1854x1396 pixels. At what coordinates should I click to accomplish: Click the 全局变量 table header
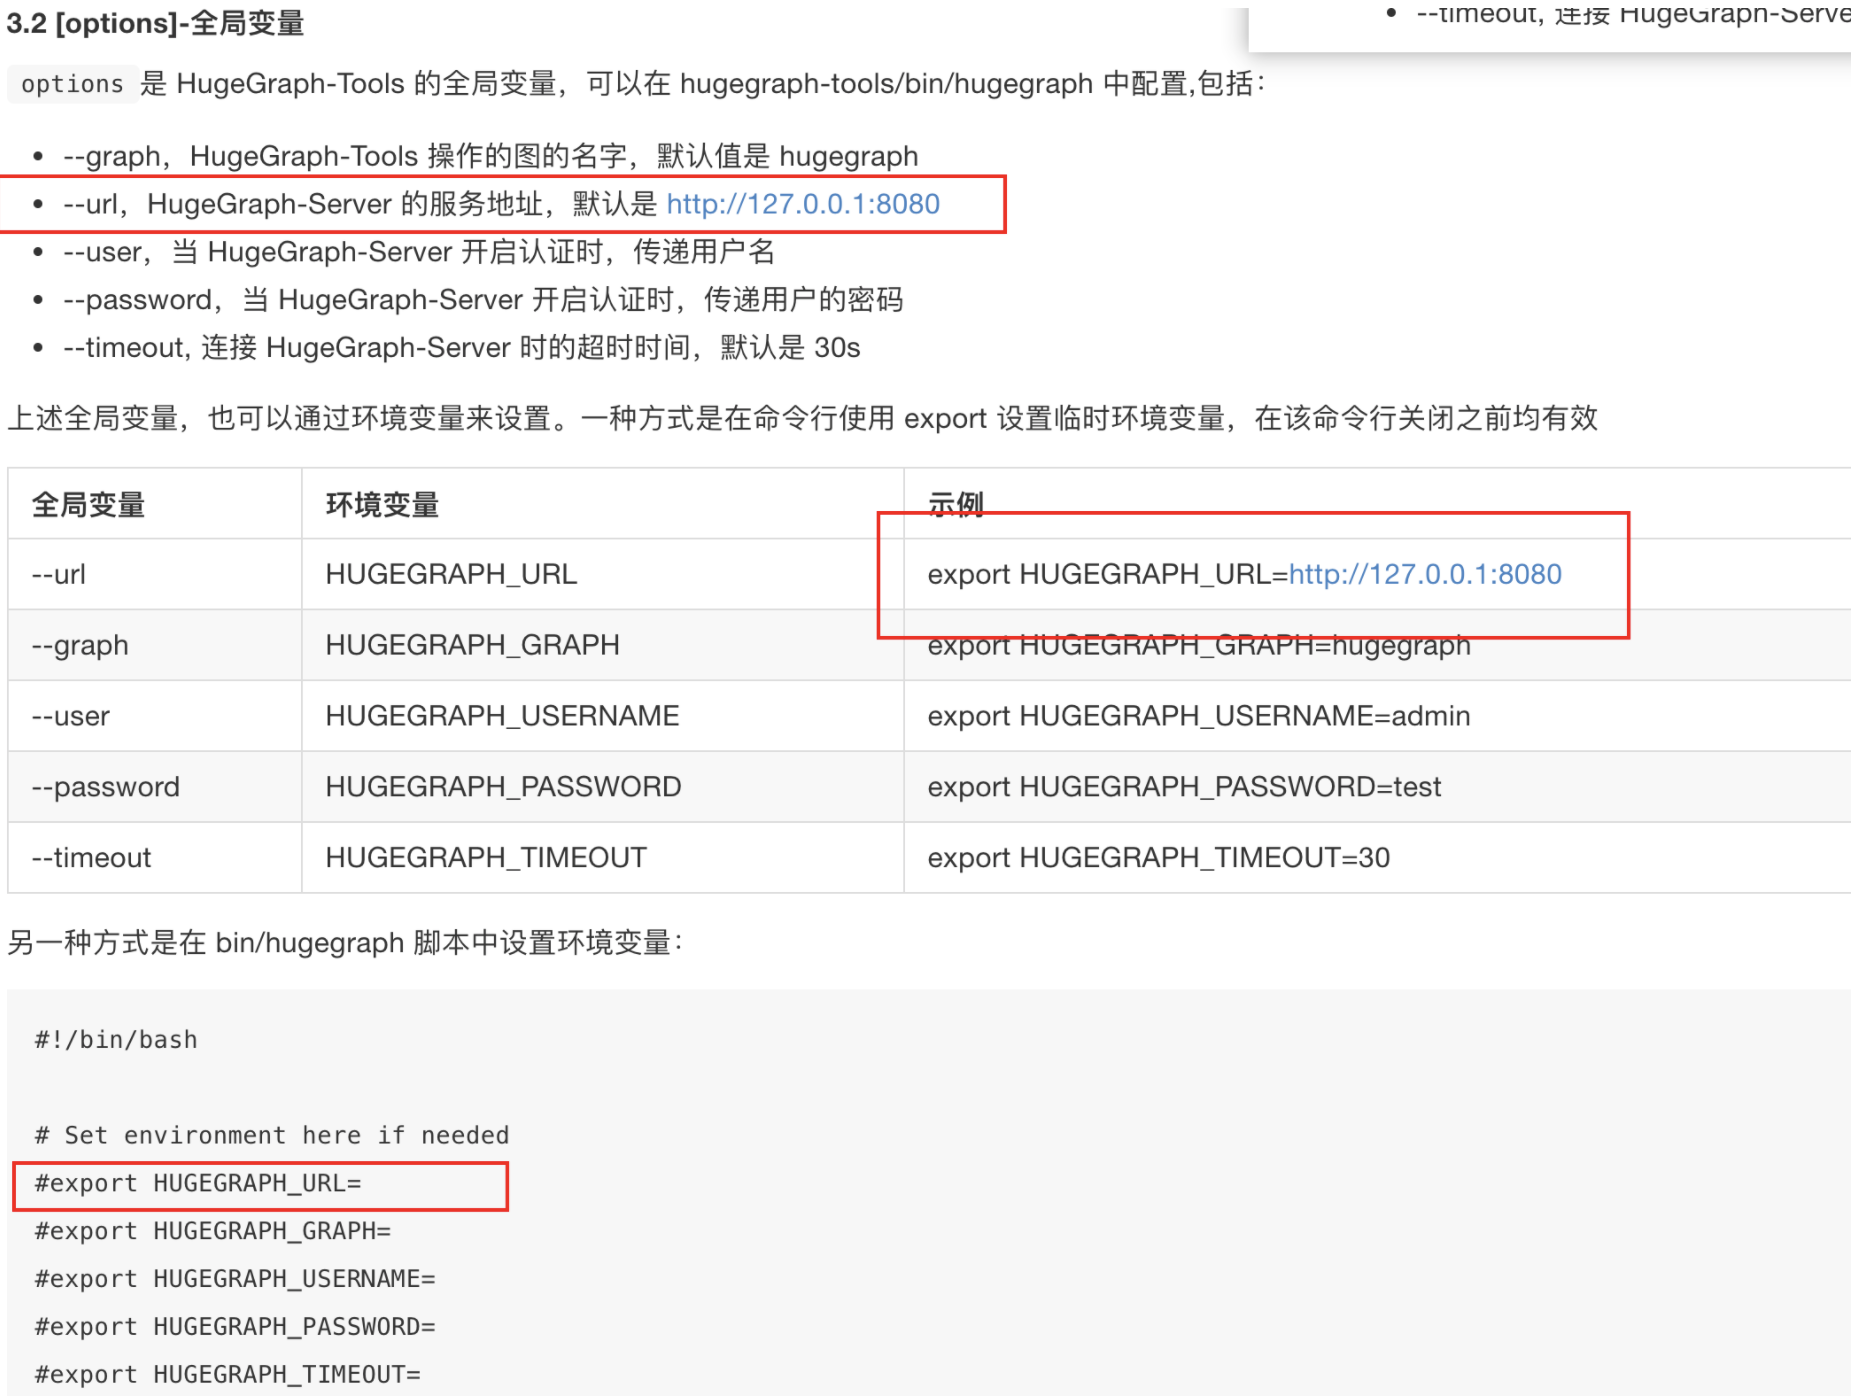point(88,504)
